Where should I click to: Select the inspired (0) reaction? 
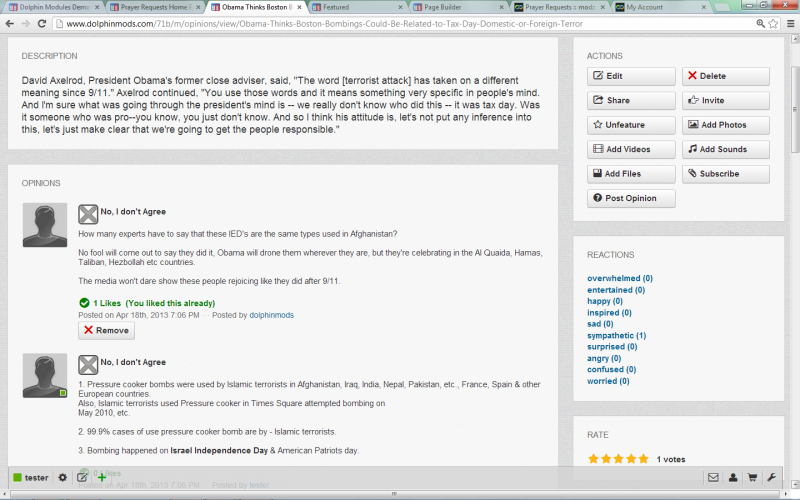click(x=609, y=313)
